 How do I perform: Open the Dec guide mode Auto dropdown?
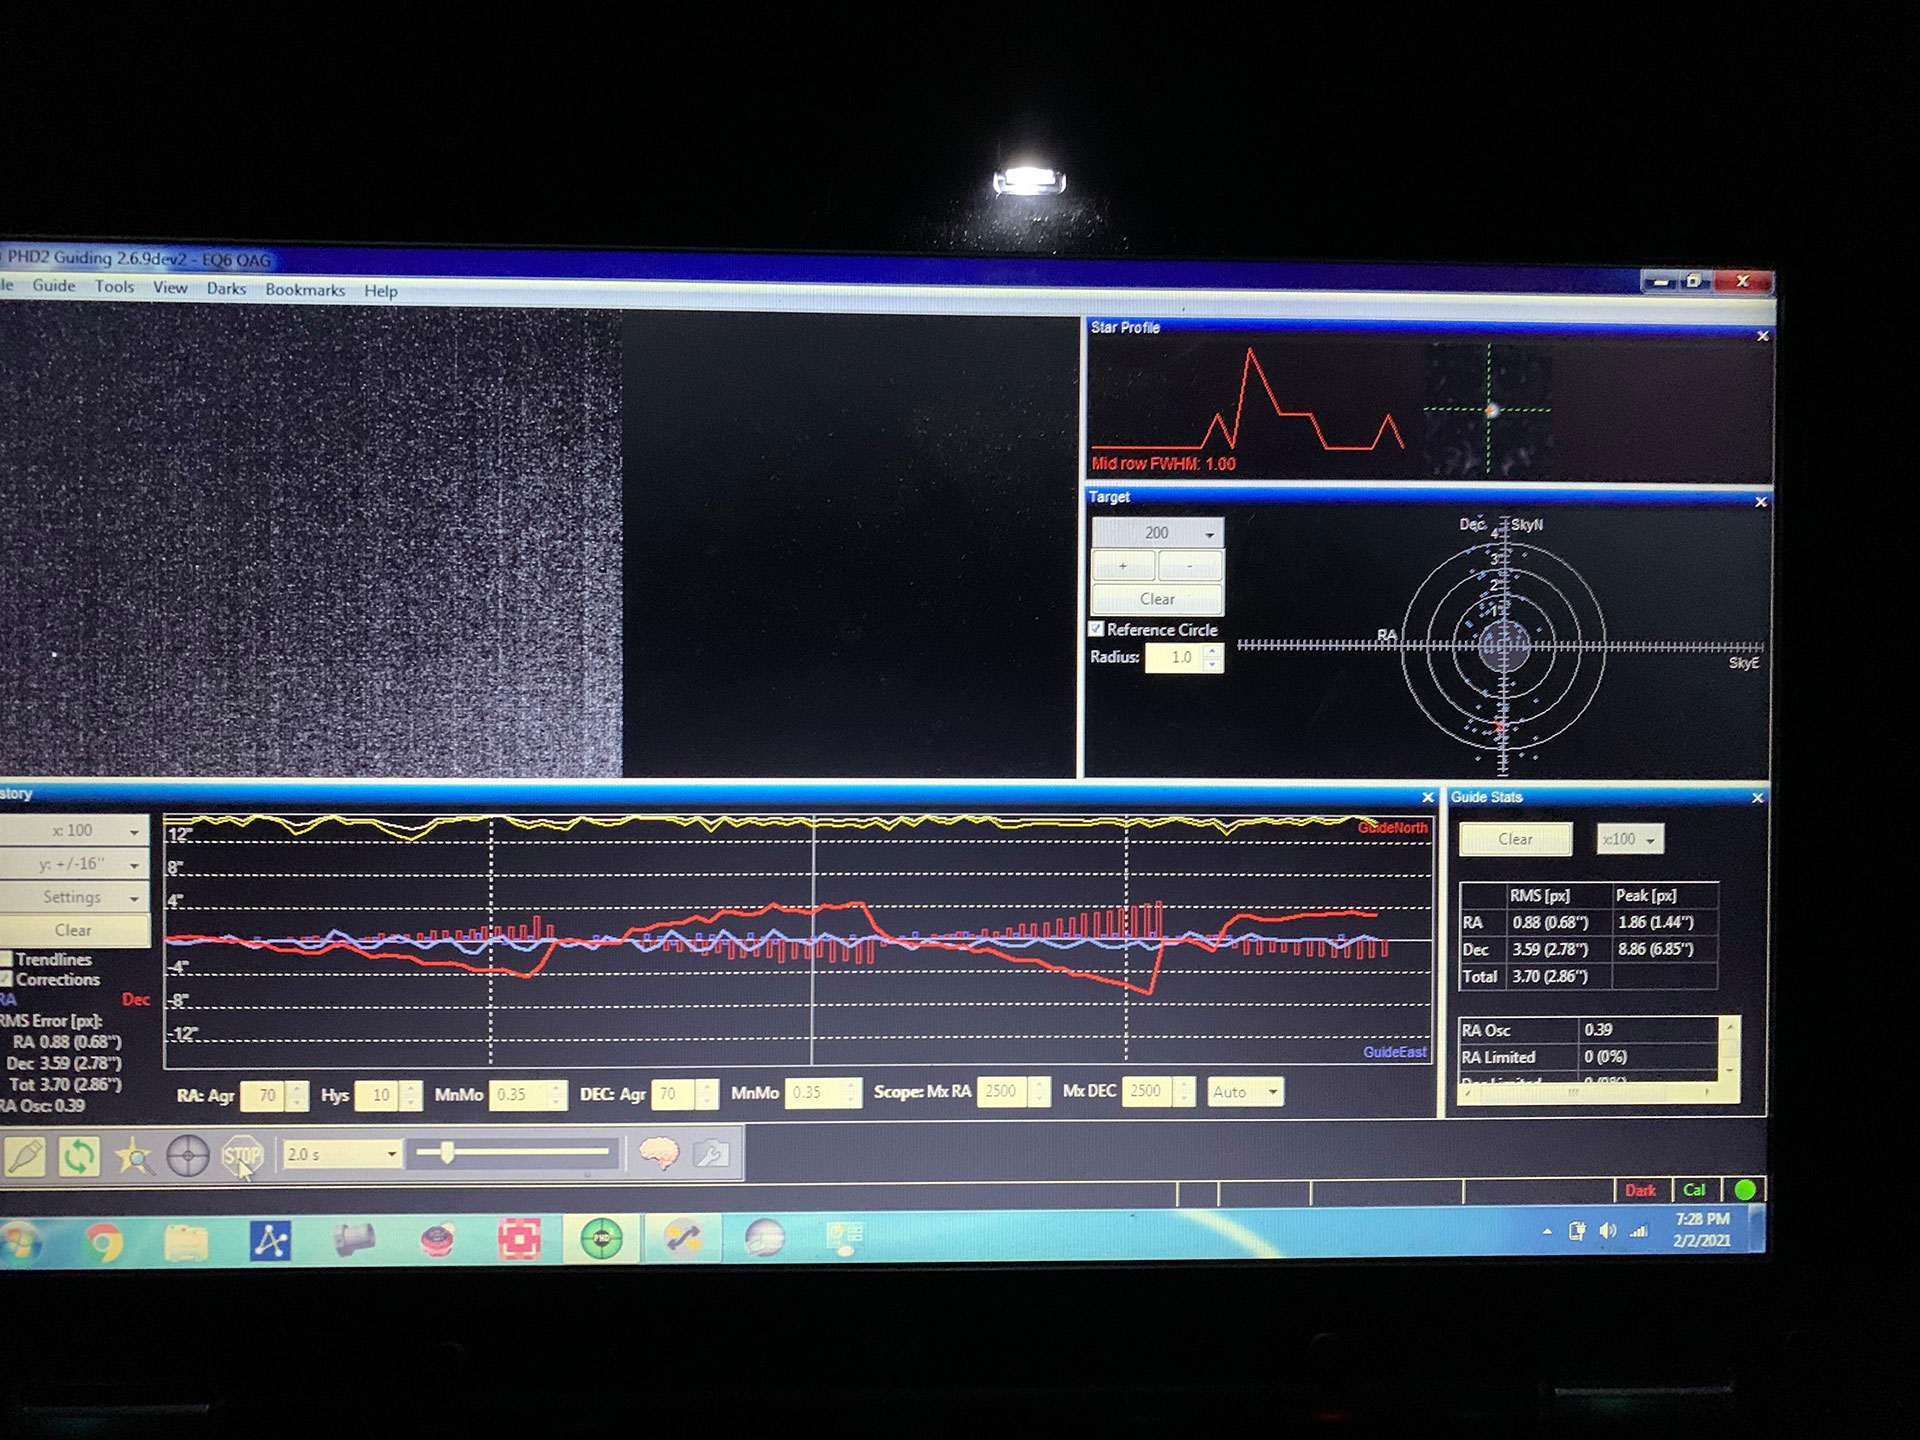(x=1244, y=1092)
